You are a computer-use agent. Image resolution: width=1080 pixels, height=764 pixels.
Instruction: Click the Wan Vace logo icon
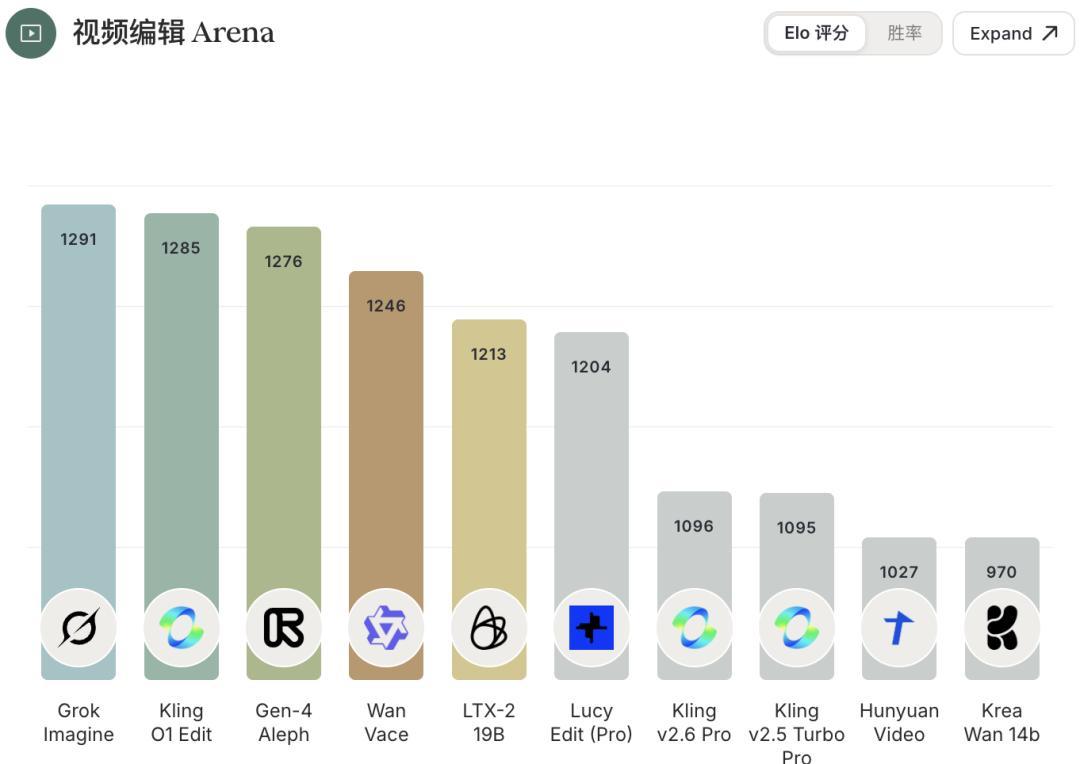click(x=386, y=627)
